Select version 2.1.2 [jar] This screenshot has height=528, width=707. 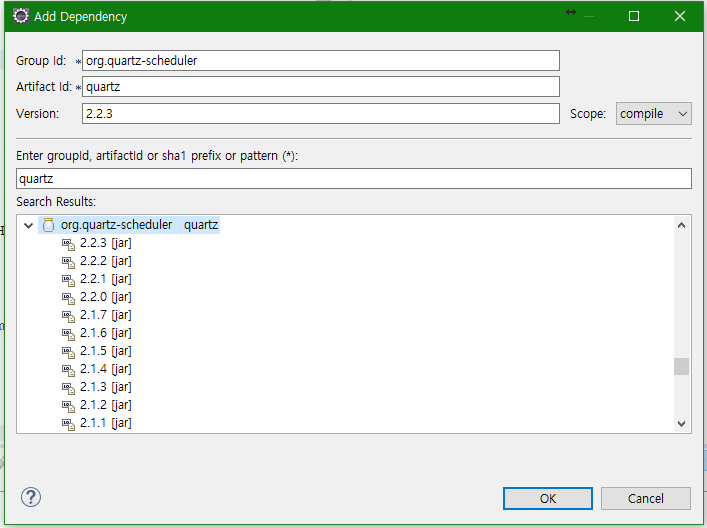pos(106,405)
